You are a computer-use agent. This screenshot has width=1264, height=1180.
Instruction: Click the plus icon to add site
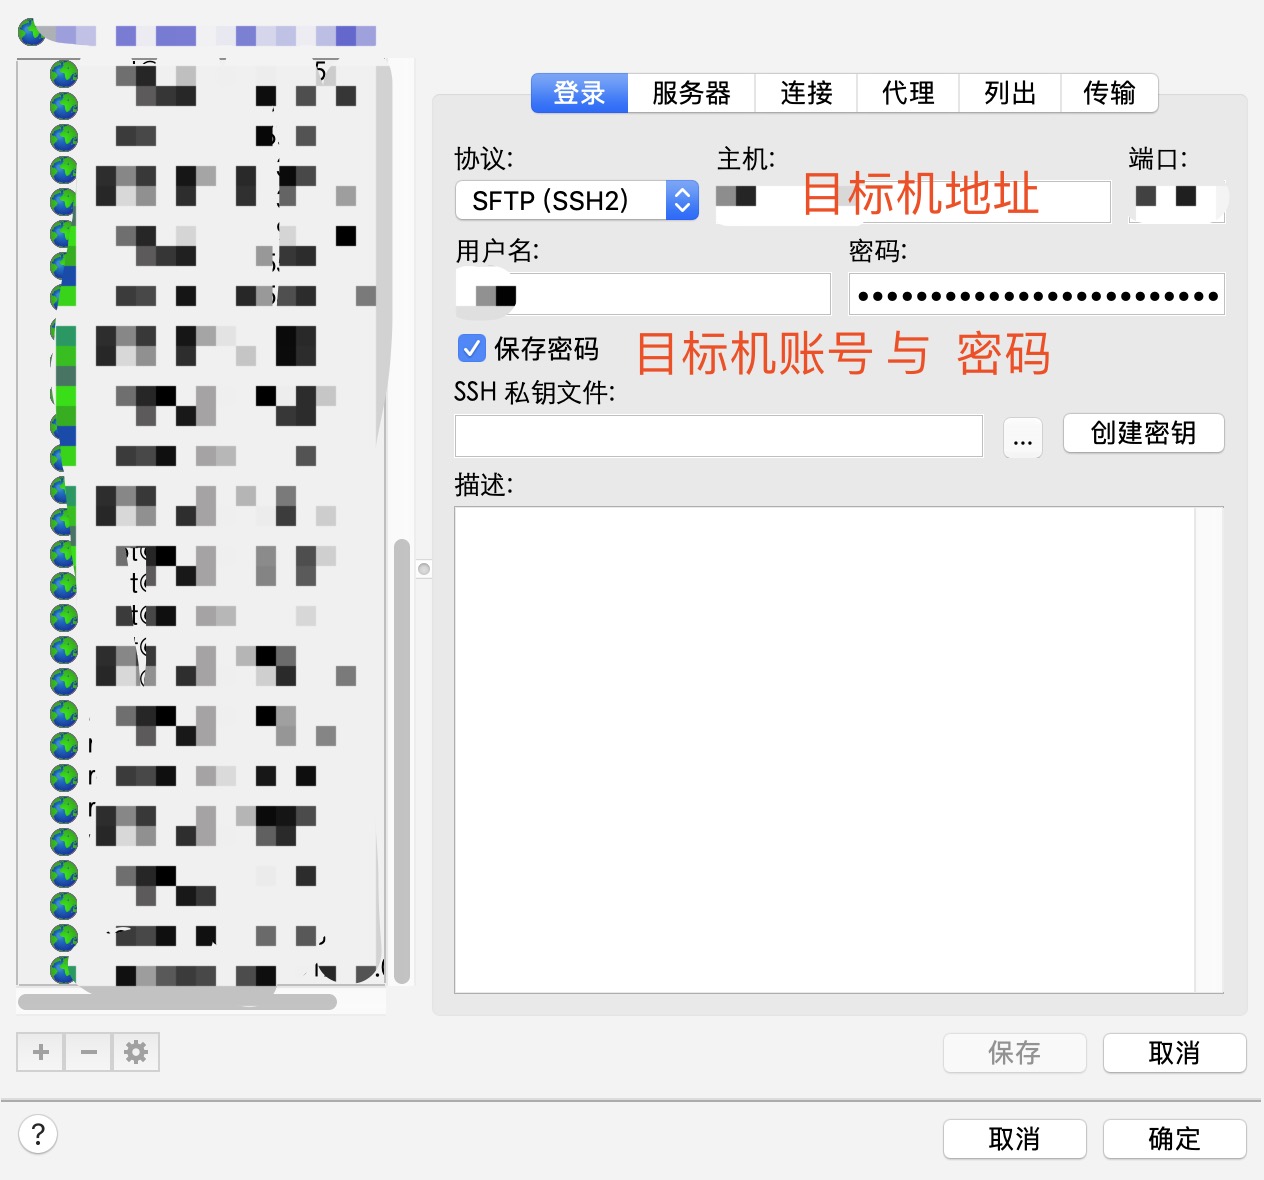(41, 1052)
